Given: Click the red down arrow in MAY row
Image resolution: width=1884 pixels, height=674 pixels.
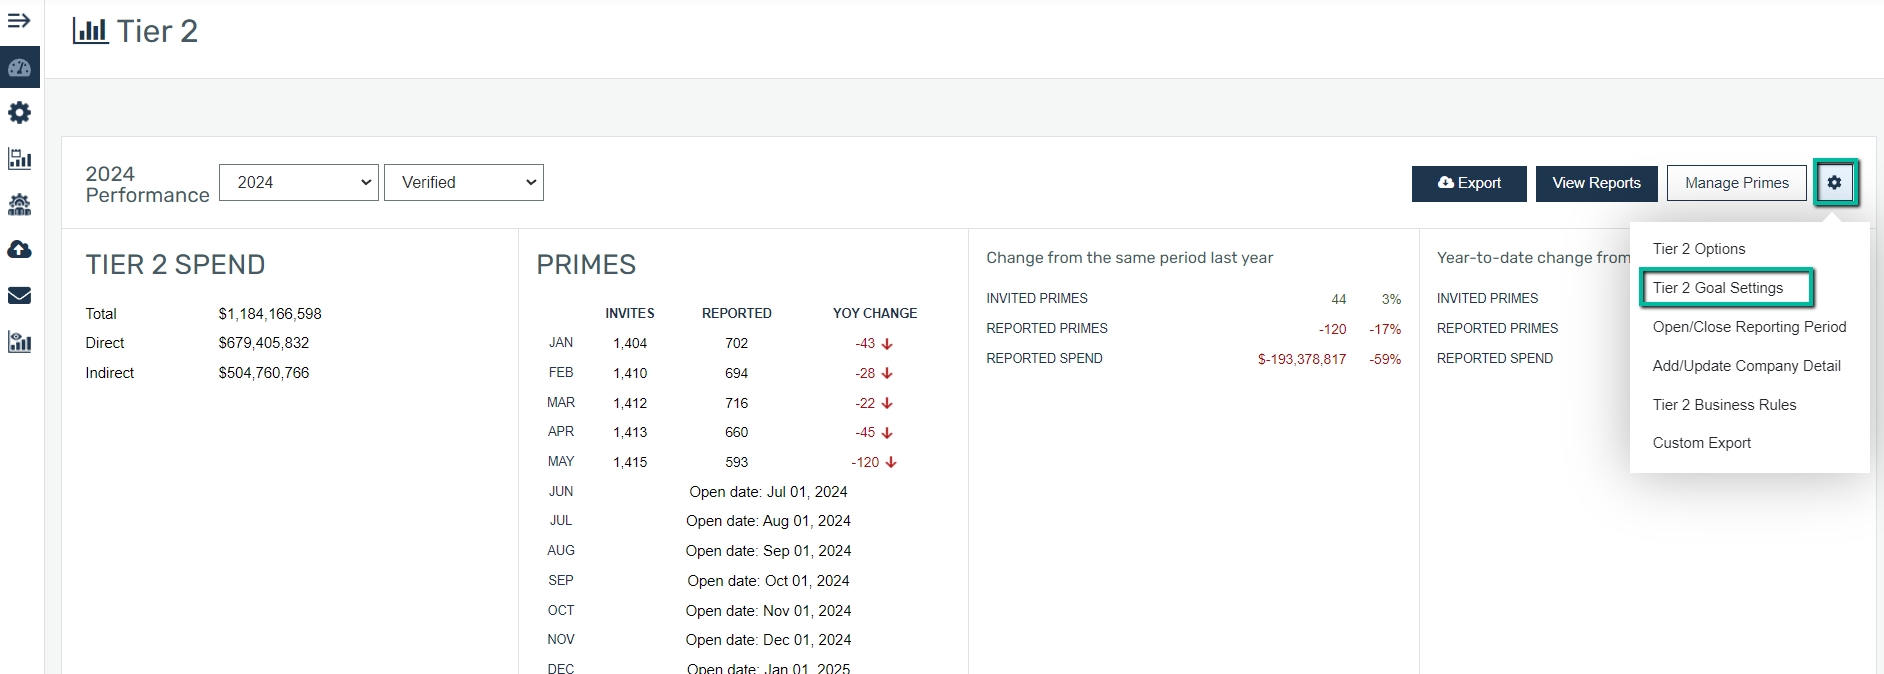Looking at the screenshot, I should (x=891, y=463).
